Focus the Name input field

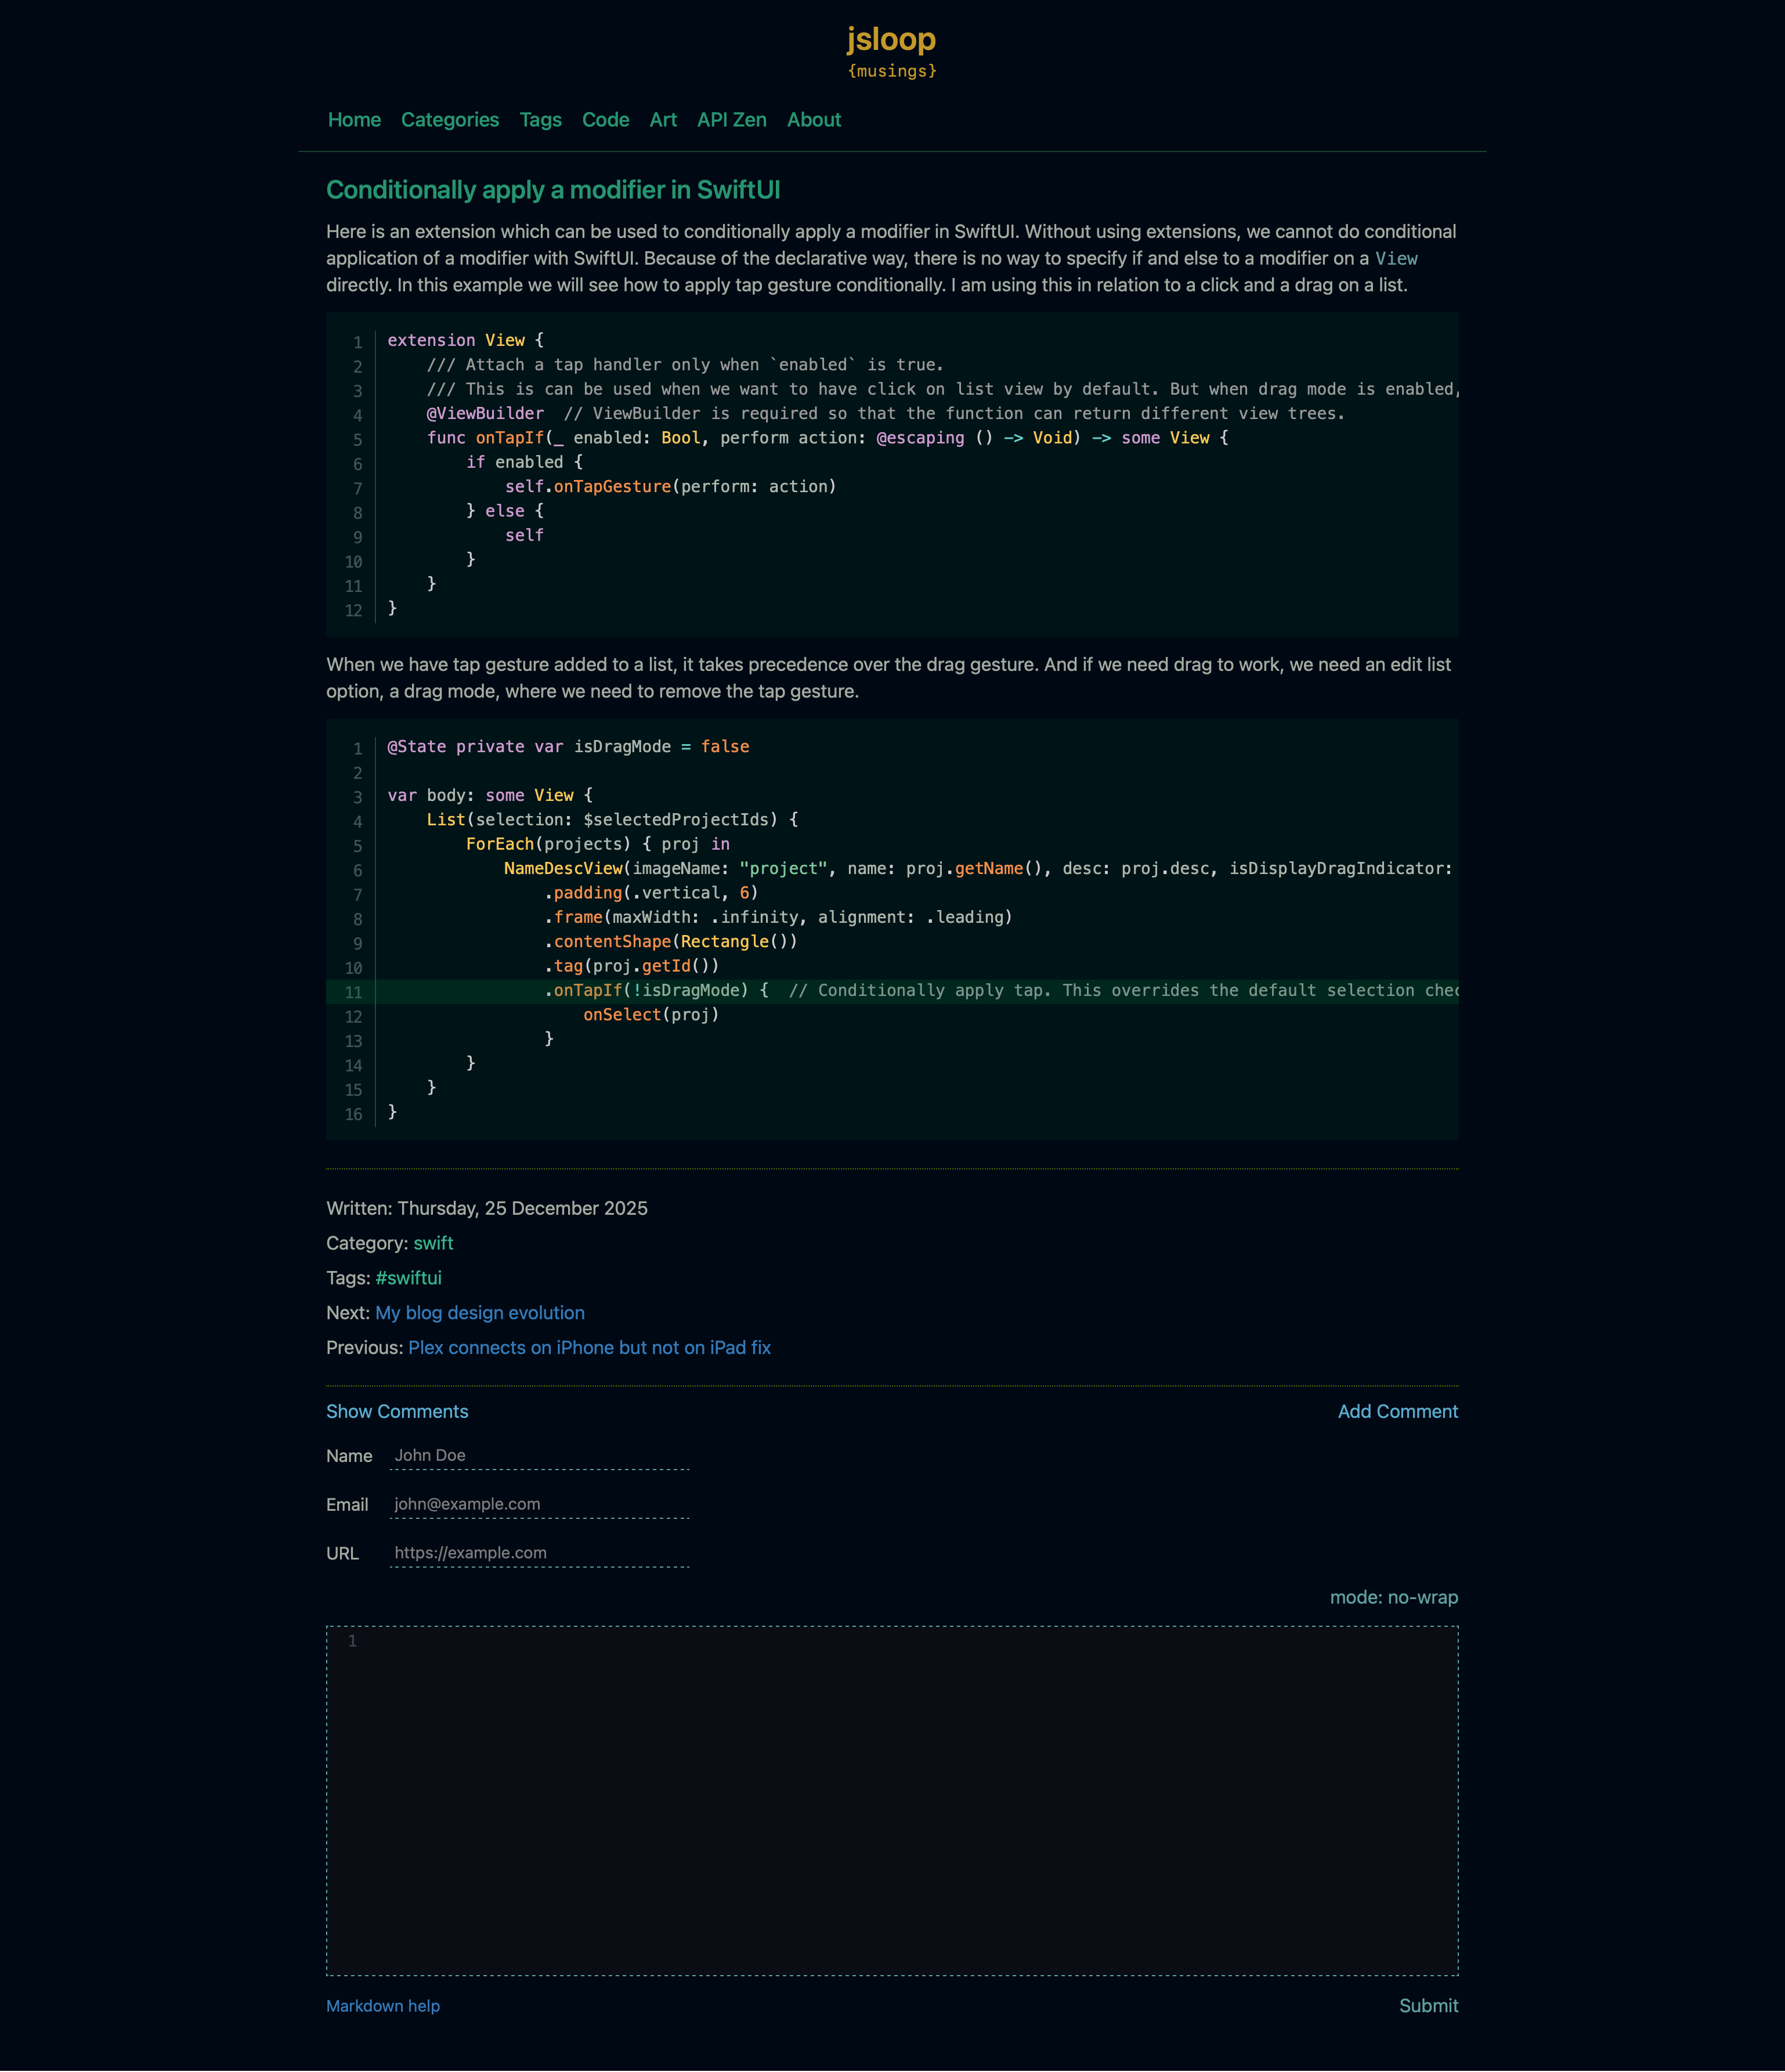[539, 1456]
